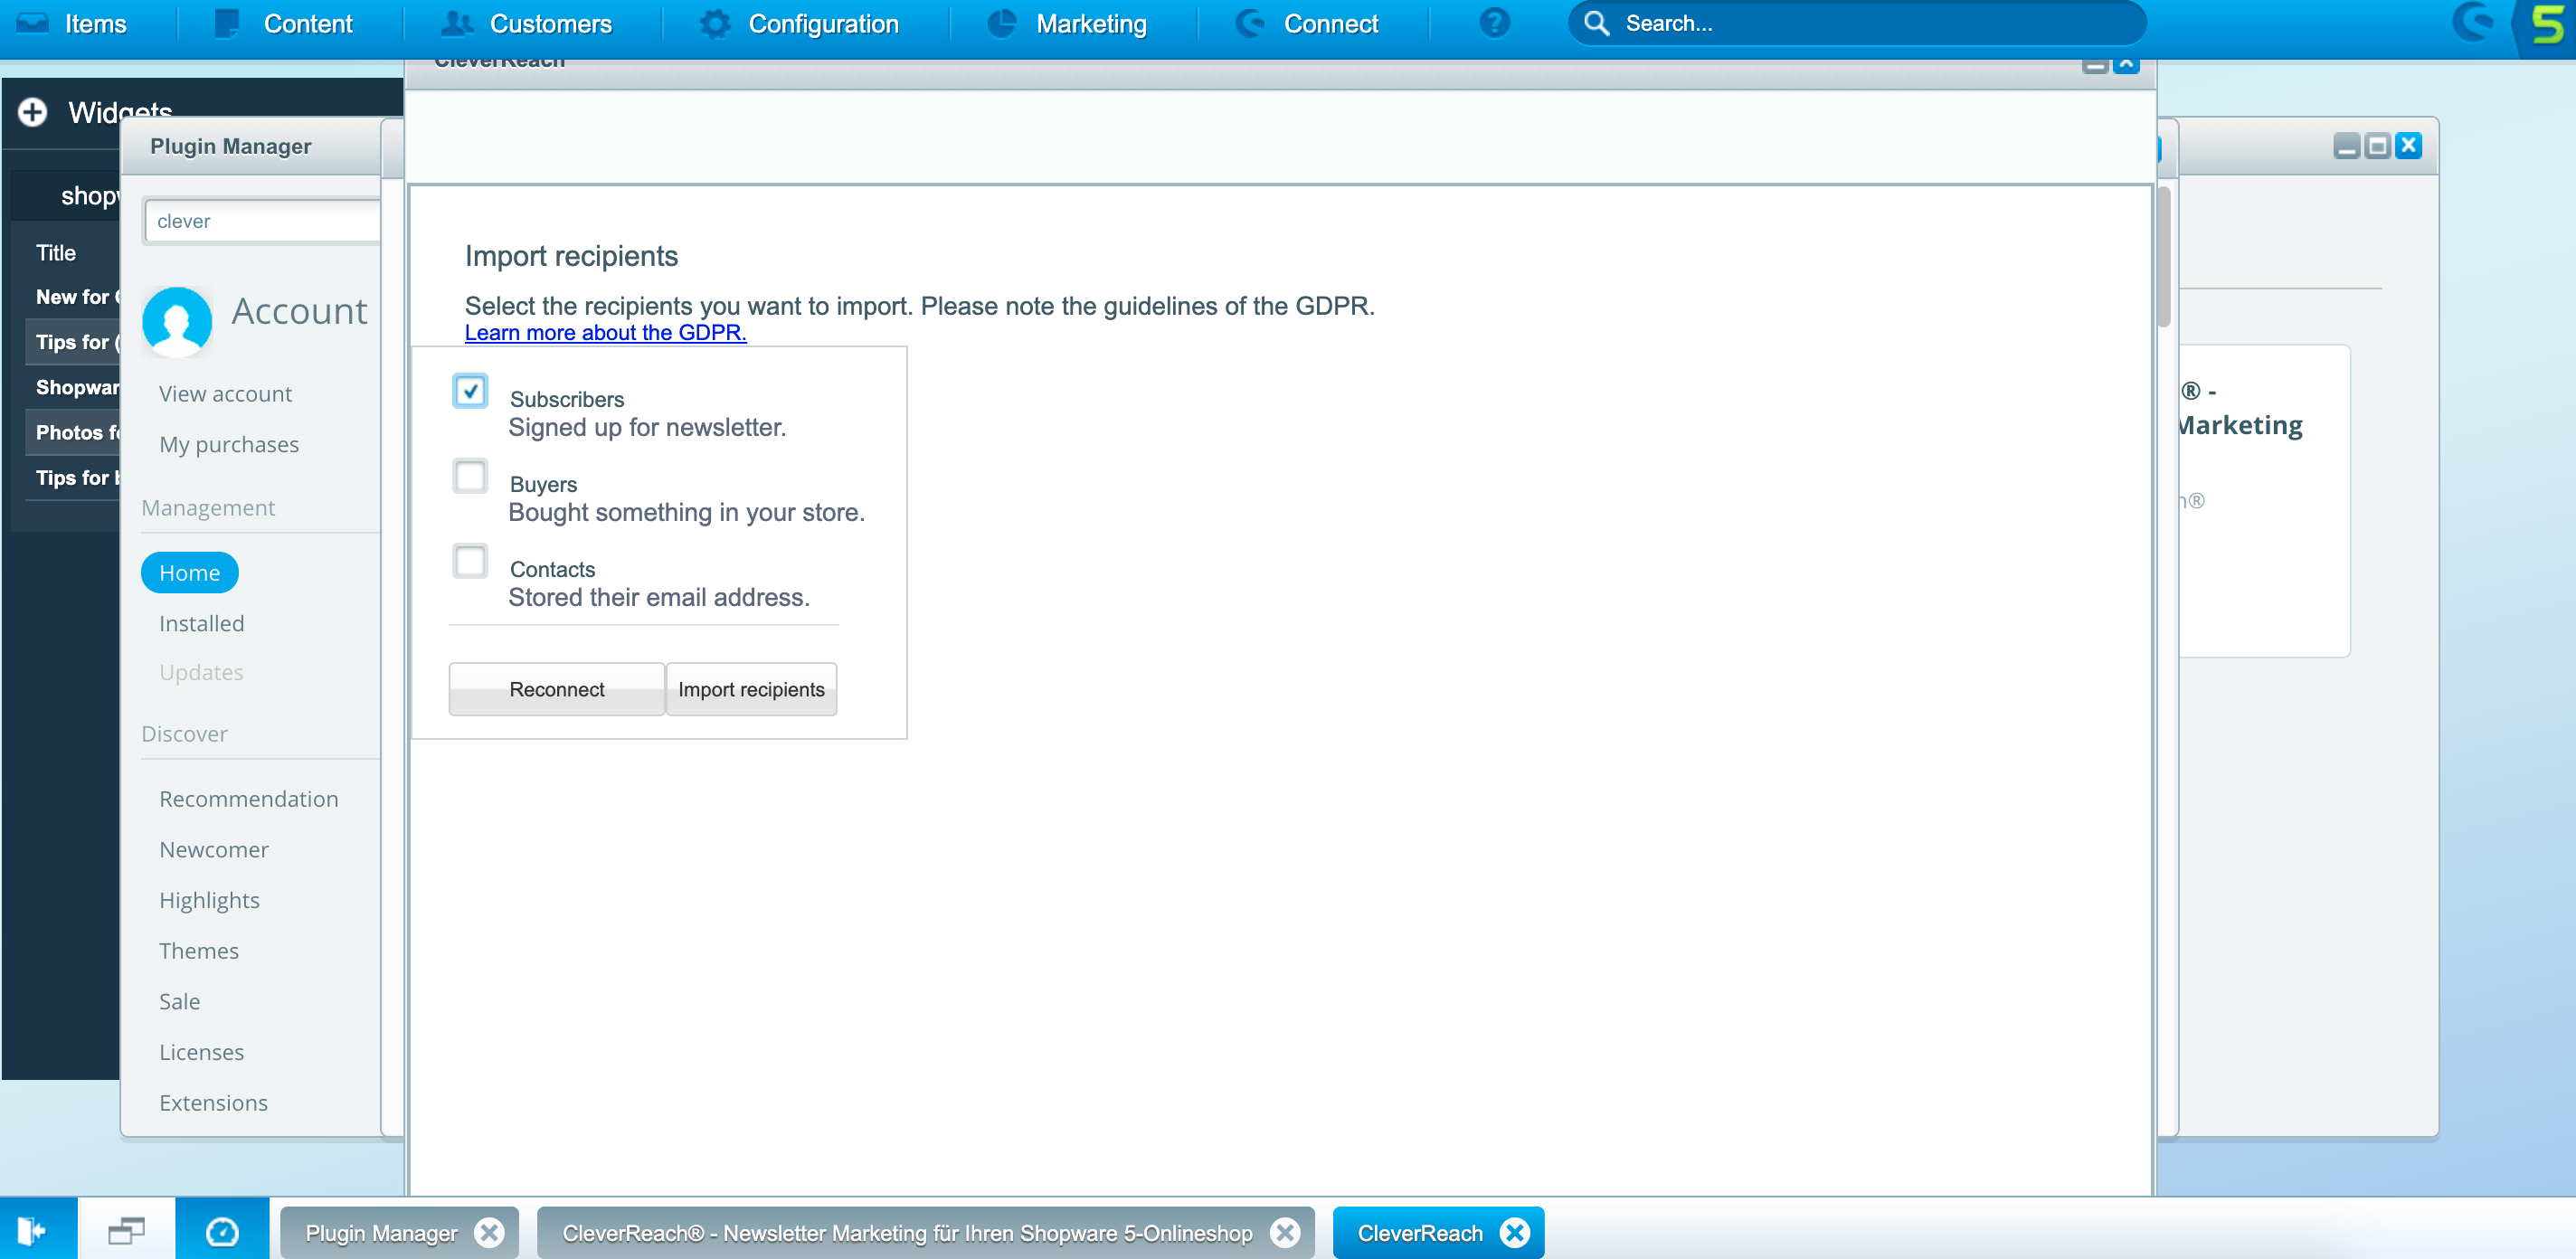This screenshot has width=2576, height=1259.
Task: Click the Account avatar icon
Action: click(177, 322)
